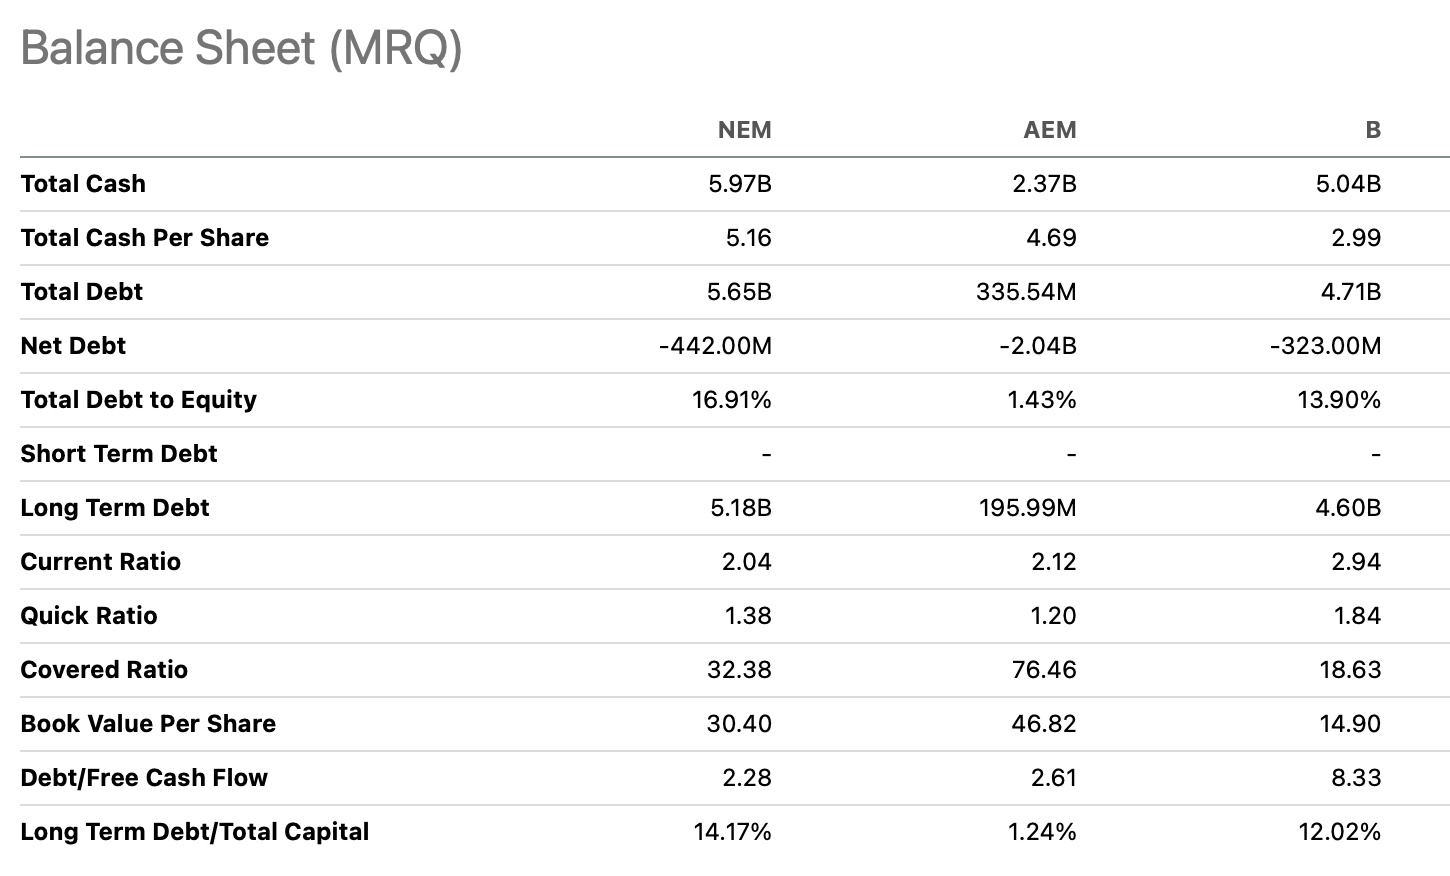Select the Balance Sheet (MRQ) heading
Viewport: 1450px width, 876px height.
[x=241, y=48]
